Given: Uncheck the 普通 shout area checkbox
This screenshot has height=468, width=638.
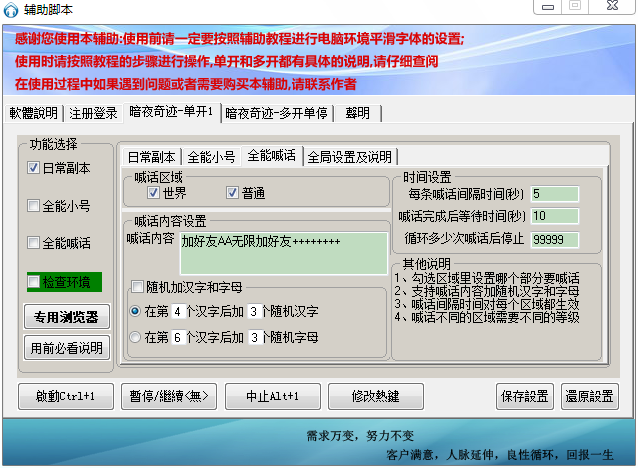Looking at the screenshot, I should pos(233,193).
